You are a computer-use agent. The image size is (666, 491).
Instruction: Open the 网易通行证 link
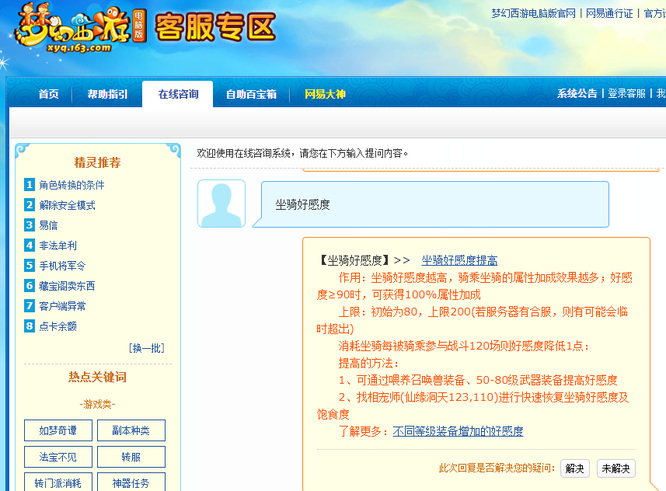tap(609, 14)
